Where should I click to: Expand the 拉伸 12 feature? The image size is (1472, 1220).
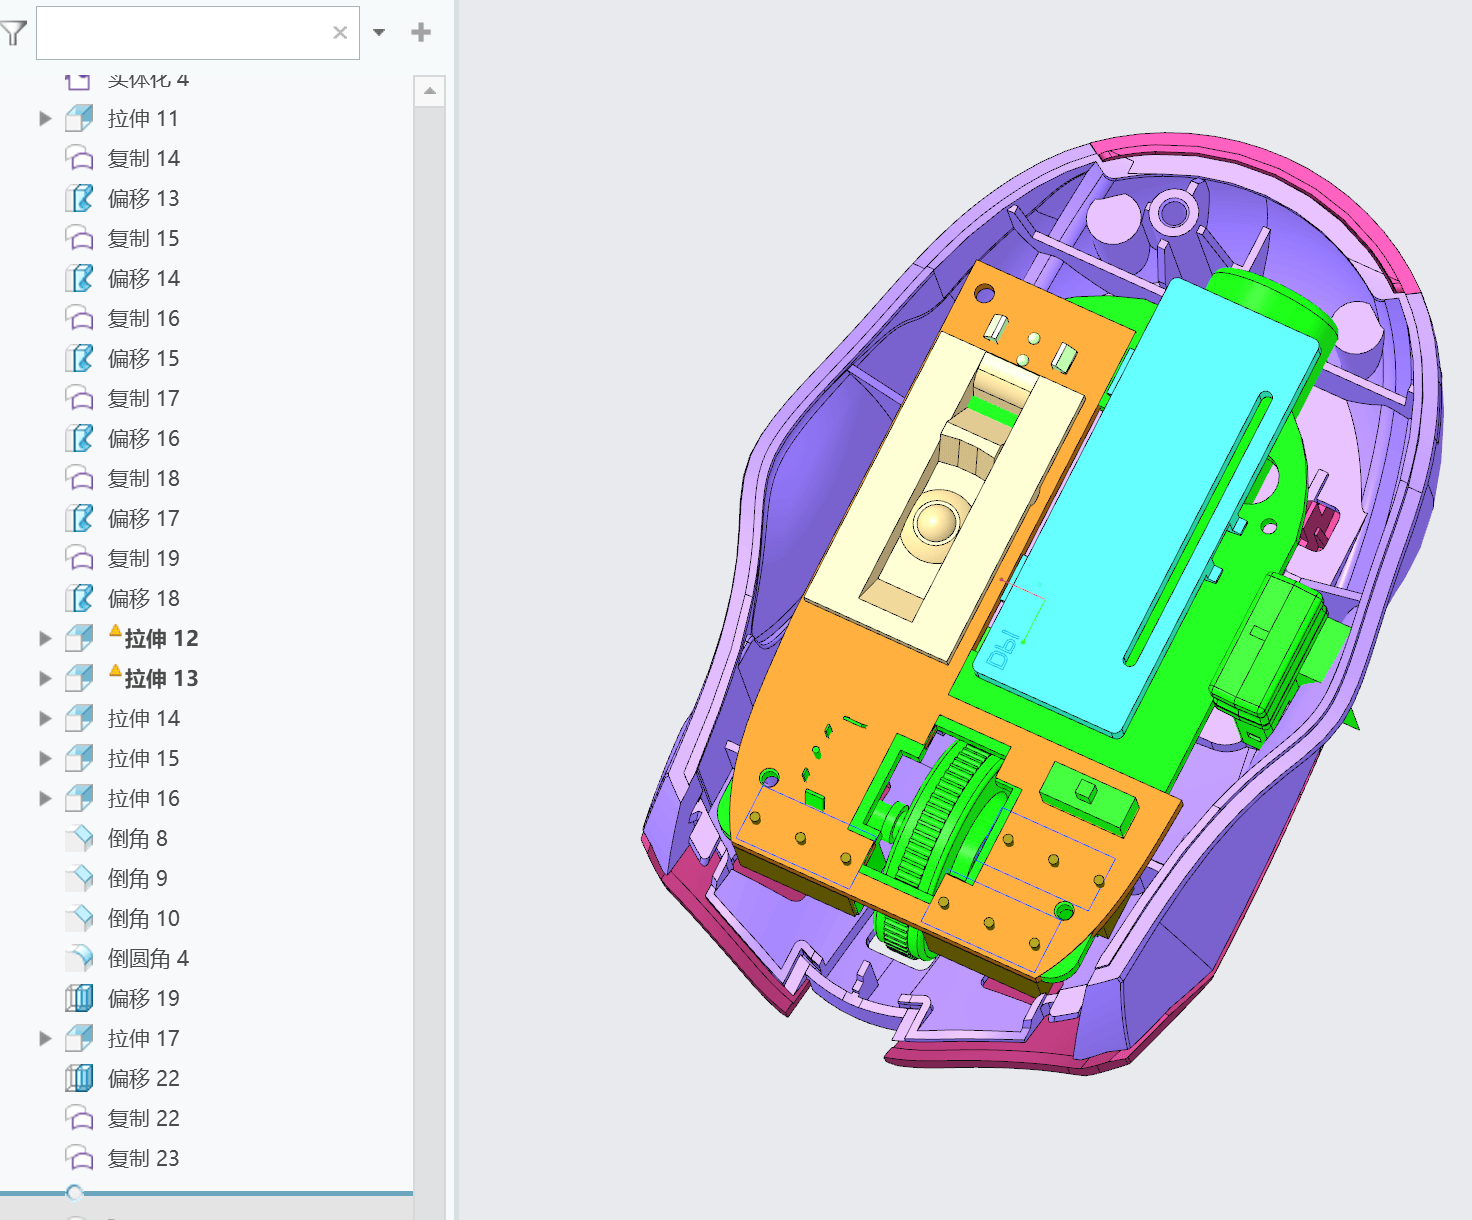pyautogui.click(x=45, y=638)
